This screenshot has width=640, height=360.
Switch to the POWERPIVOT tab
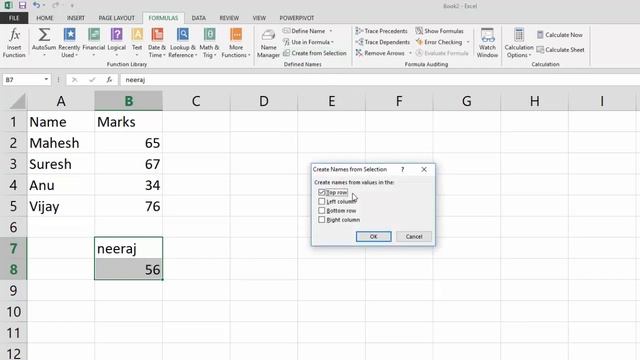(297, 18)
